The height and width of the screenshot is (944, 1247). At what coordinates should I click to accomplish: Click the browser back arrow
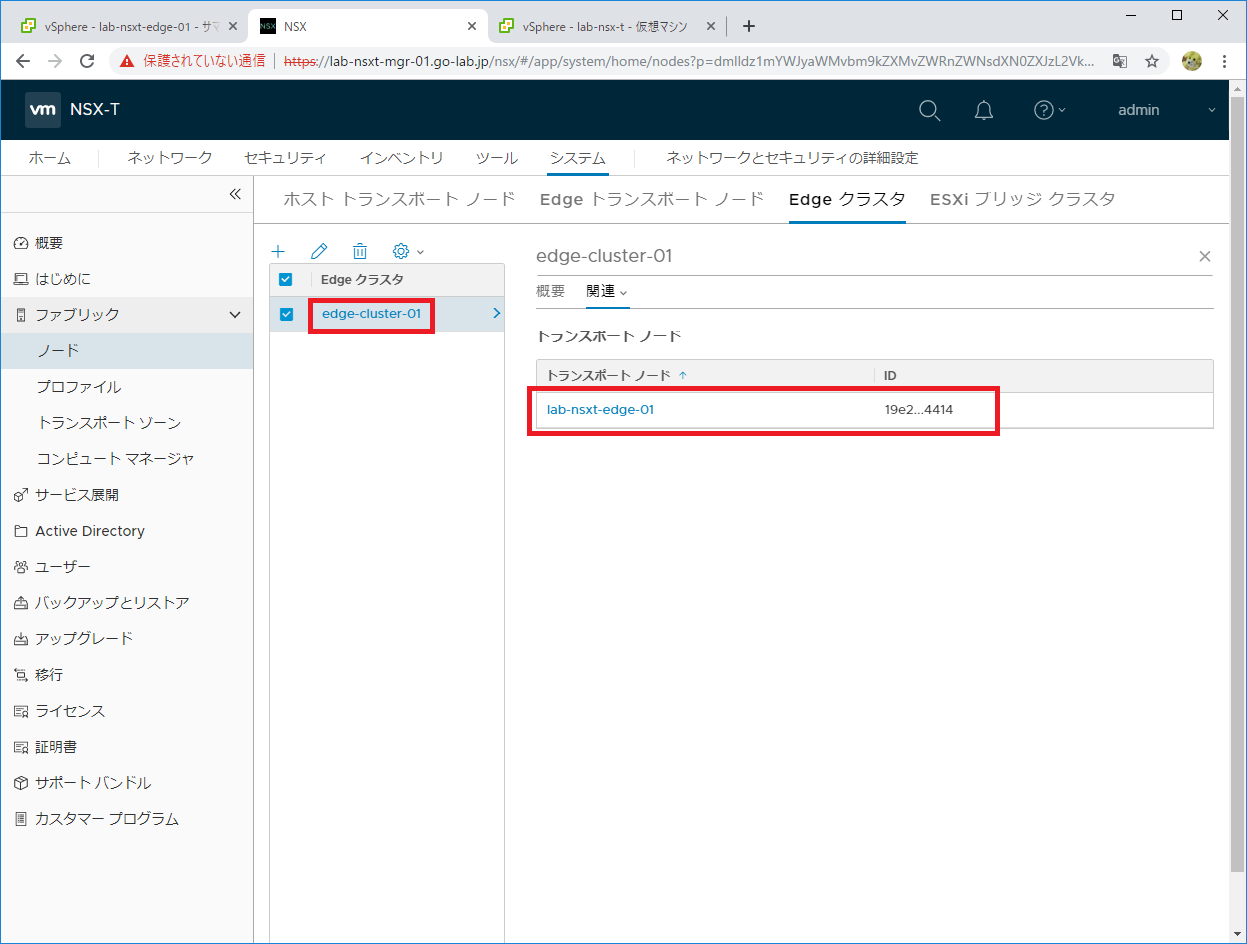coord(23,61)
